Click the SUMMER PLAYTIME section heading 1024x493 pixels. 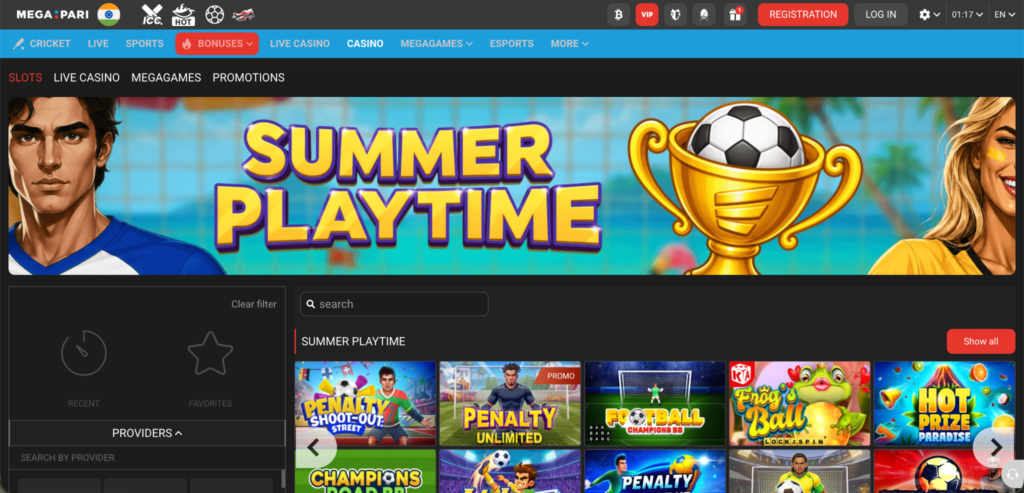pyautogui.click(x=353, y=342)
